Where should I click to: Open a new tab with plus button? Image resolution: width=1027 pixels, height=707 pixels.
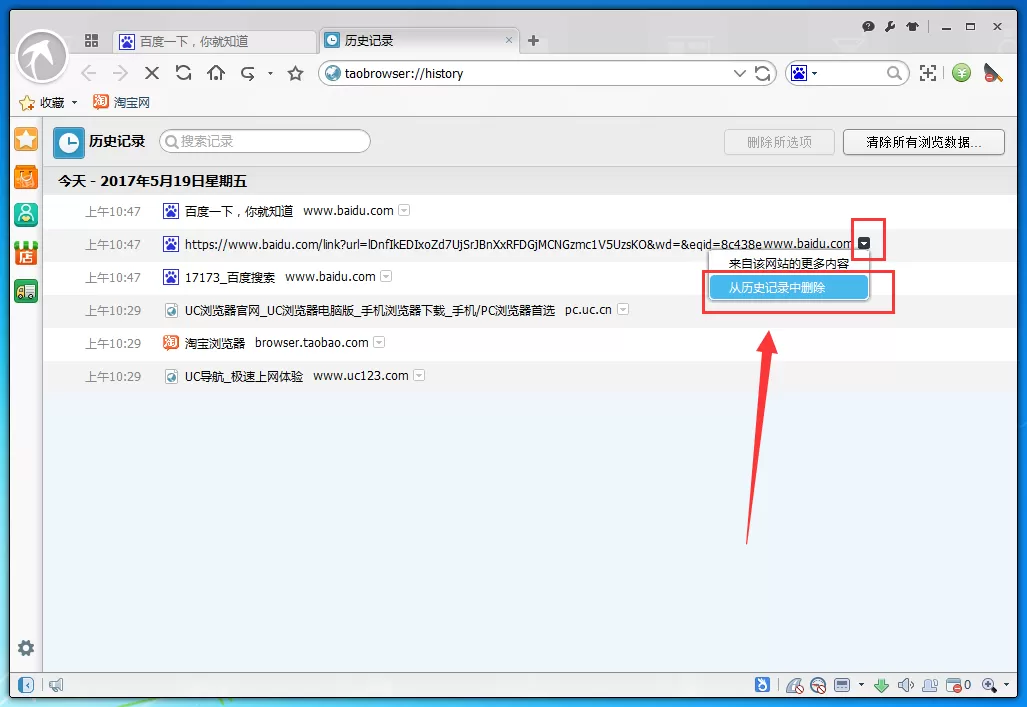click(533, 41)
